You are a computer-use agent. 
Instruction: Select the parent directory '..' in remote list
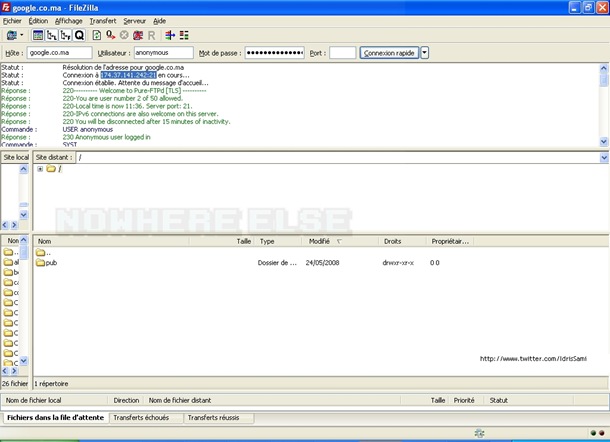(x=43, y=253)
